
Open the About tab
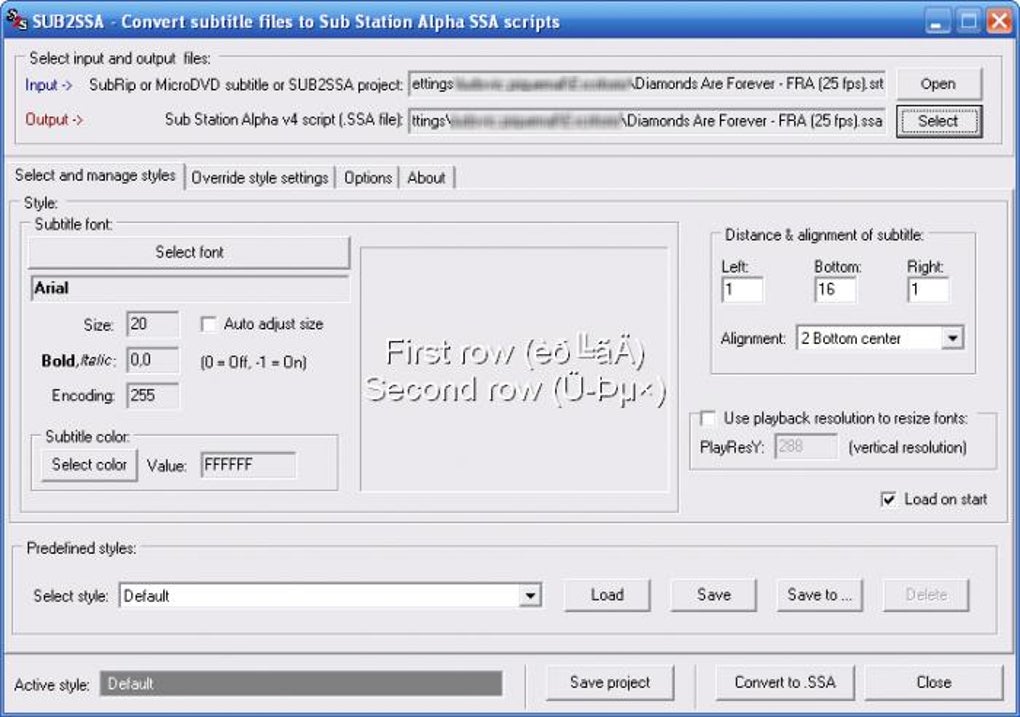[x=426, y=178]
